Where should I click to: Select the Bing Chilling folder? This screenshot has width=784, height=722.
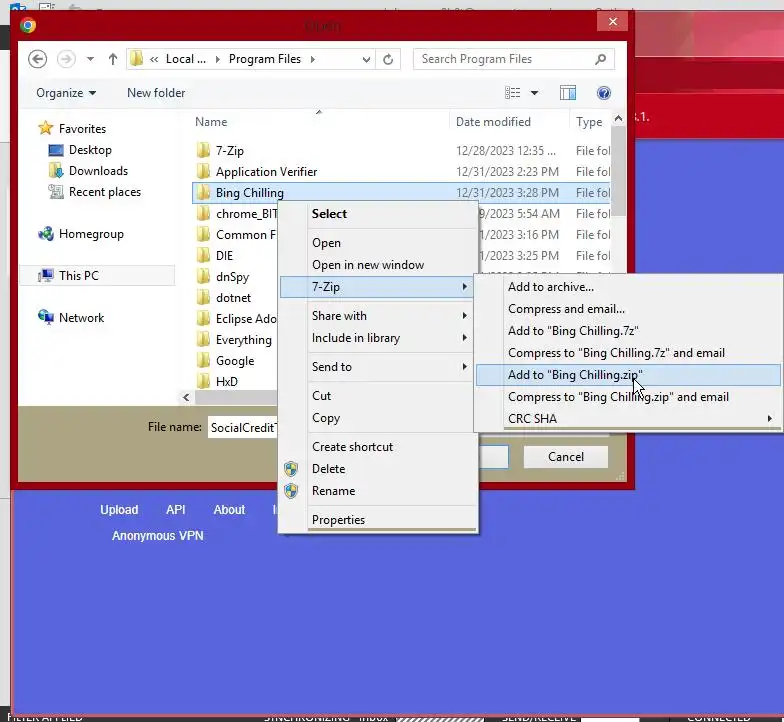[x=401, y=192]
